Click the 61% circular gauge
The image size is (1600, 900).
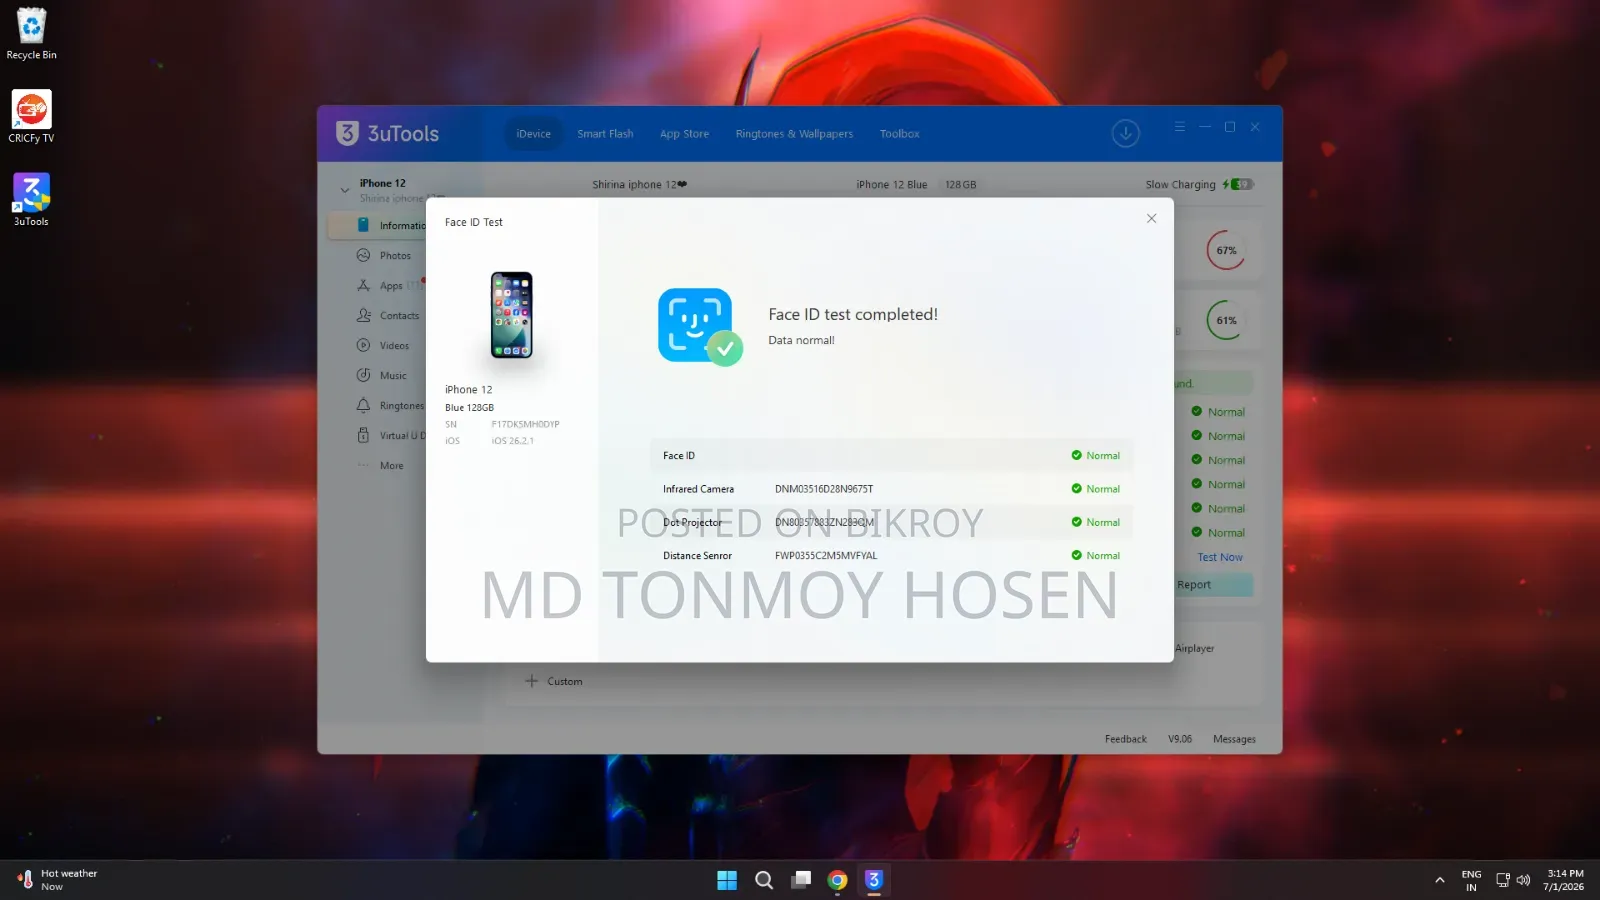click(x=1226, y=320)
